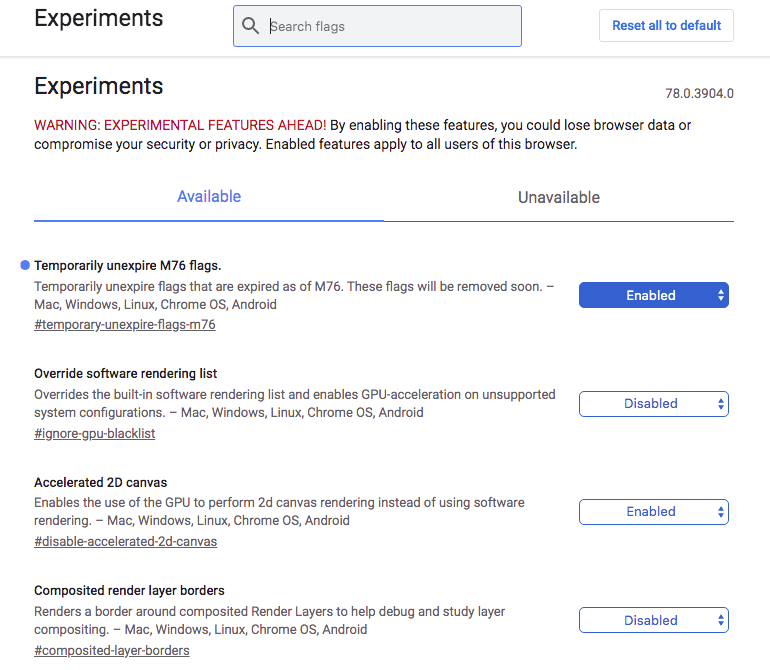Click the version number 78.0.3904.0
This screenshot has width=770, height=670.
[699, 93]
